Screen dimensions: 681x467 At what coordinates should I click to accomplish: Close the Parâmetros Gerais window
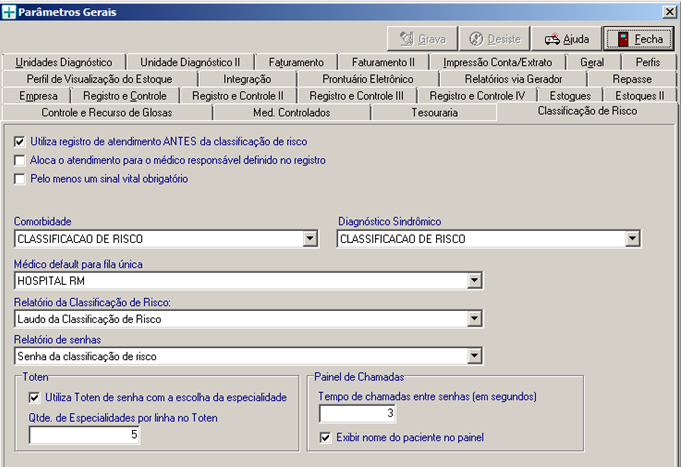click(x=670, y=12)
